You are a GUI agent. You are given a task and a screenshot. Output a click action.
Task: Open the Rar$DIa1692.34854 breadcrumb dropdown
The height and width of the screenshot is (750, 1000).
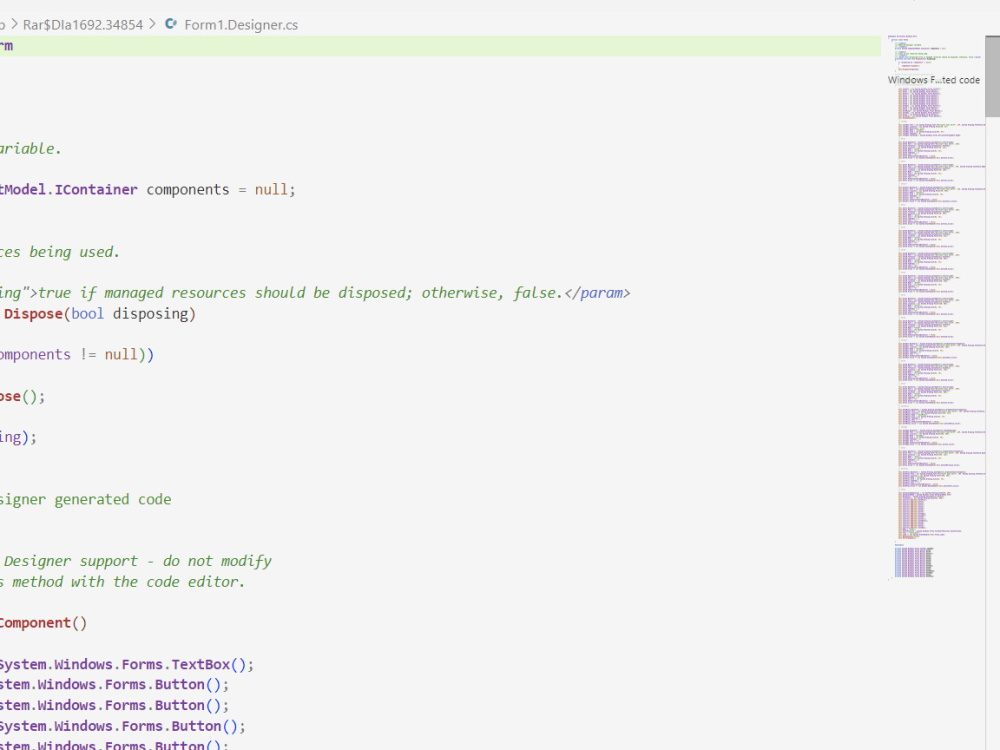(83, 24)
